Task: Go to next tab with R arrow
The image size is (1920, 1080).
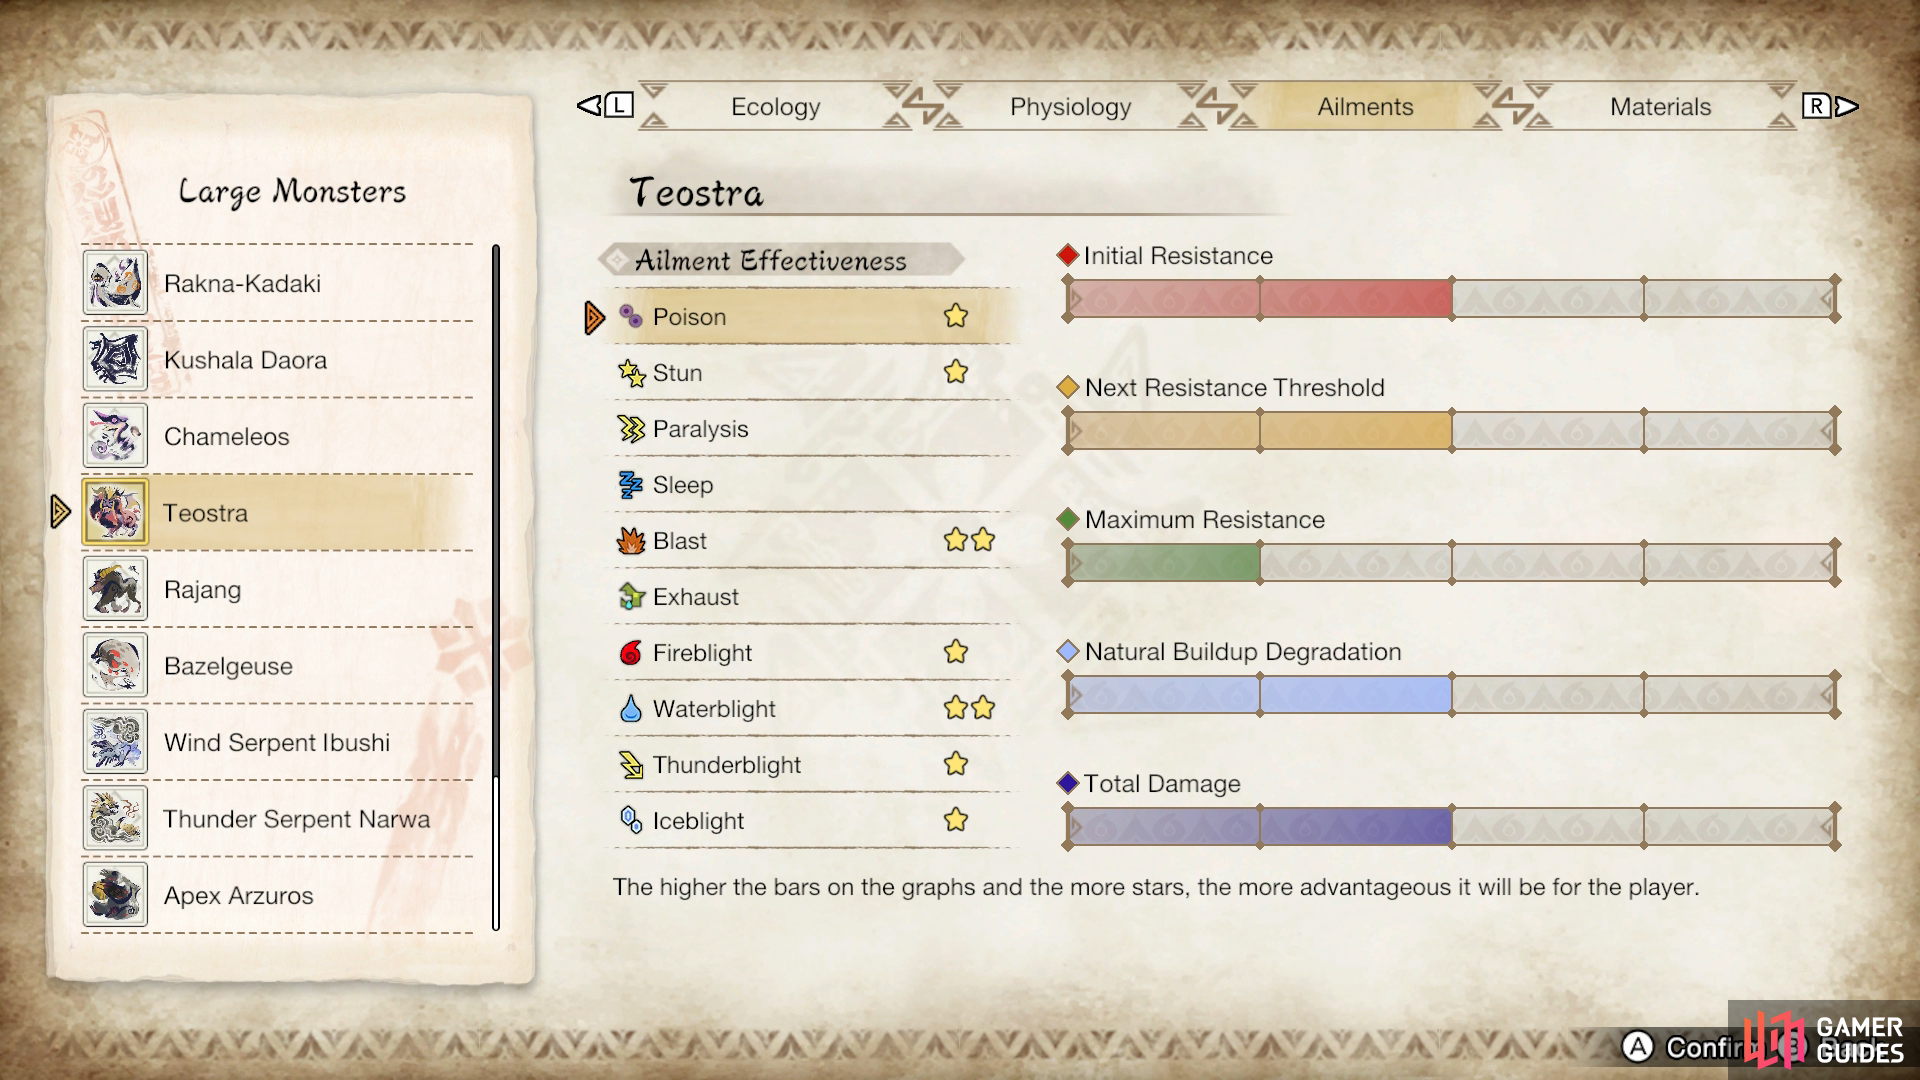Action: coord(1830,105)
